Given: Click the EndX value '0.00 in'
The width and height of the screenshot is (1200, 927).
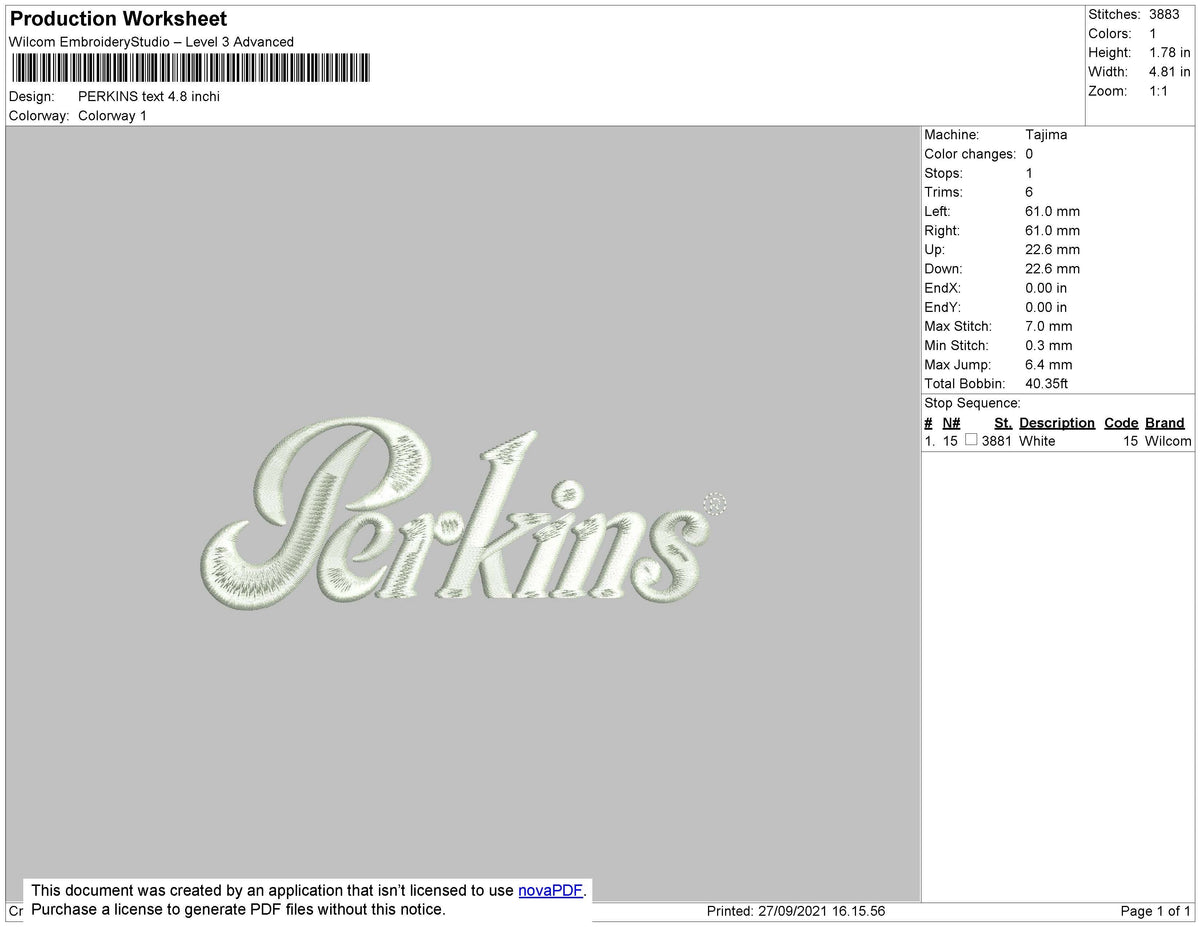Looking at the screenshot, I should [1046, 288].
